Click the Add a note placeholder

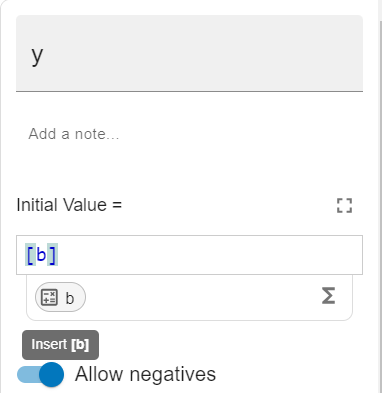point(74,134)
